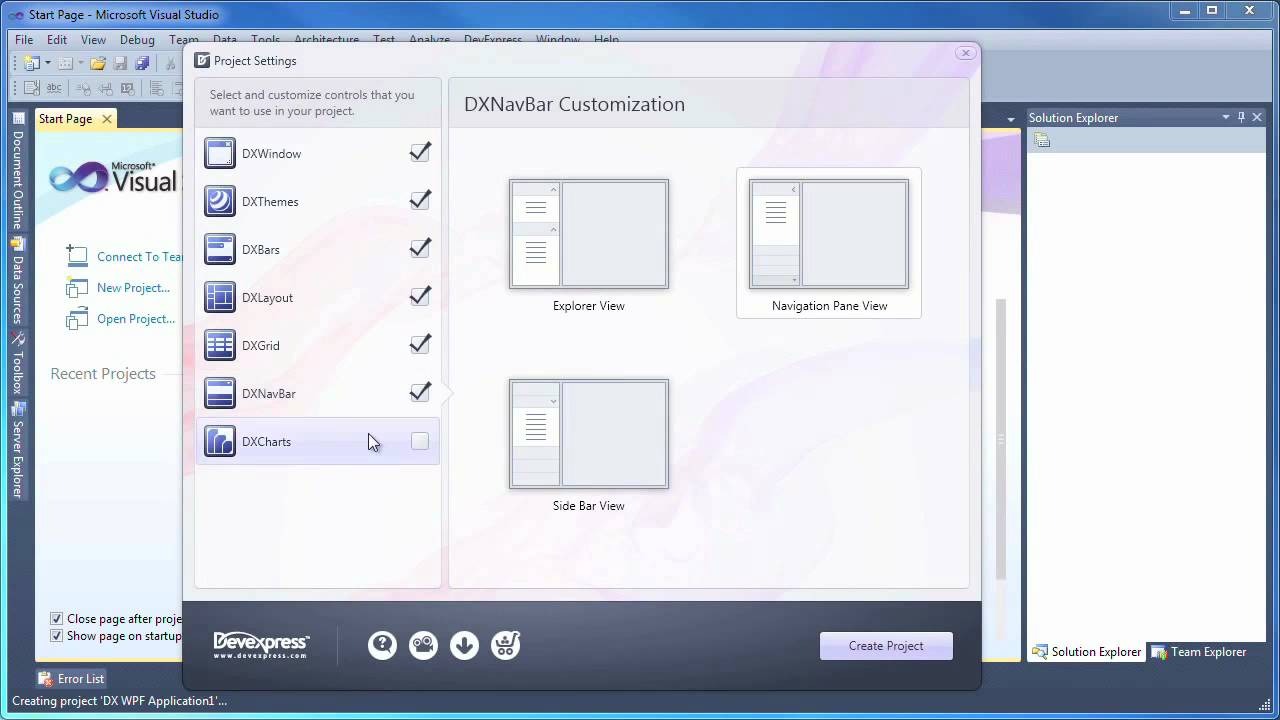Click the Save icon in Visual Studio toolbar
This screenshot has height=720, width=1280.
click(120, 63)
